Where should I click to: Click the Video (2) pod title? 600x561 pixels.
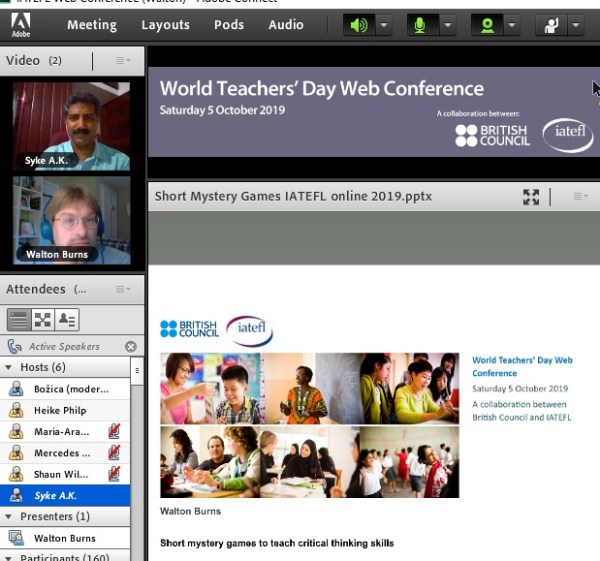pyautogui.click(x=34, y=60)
